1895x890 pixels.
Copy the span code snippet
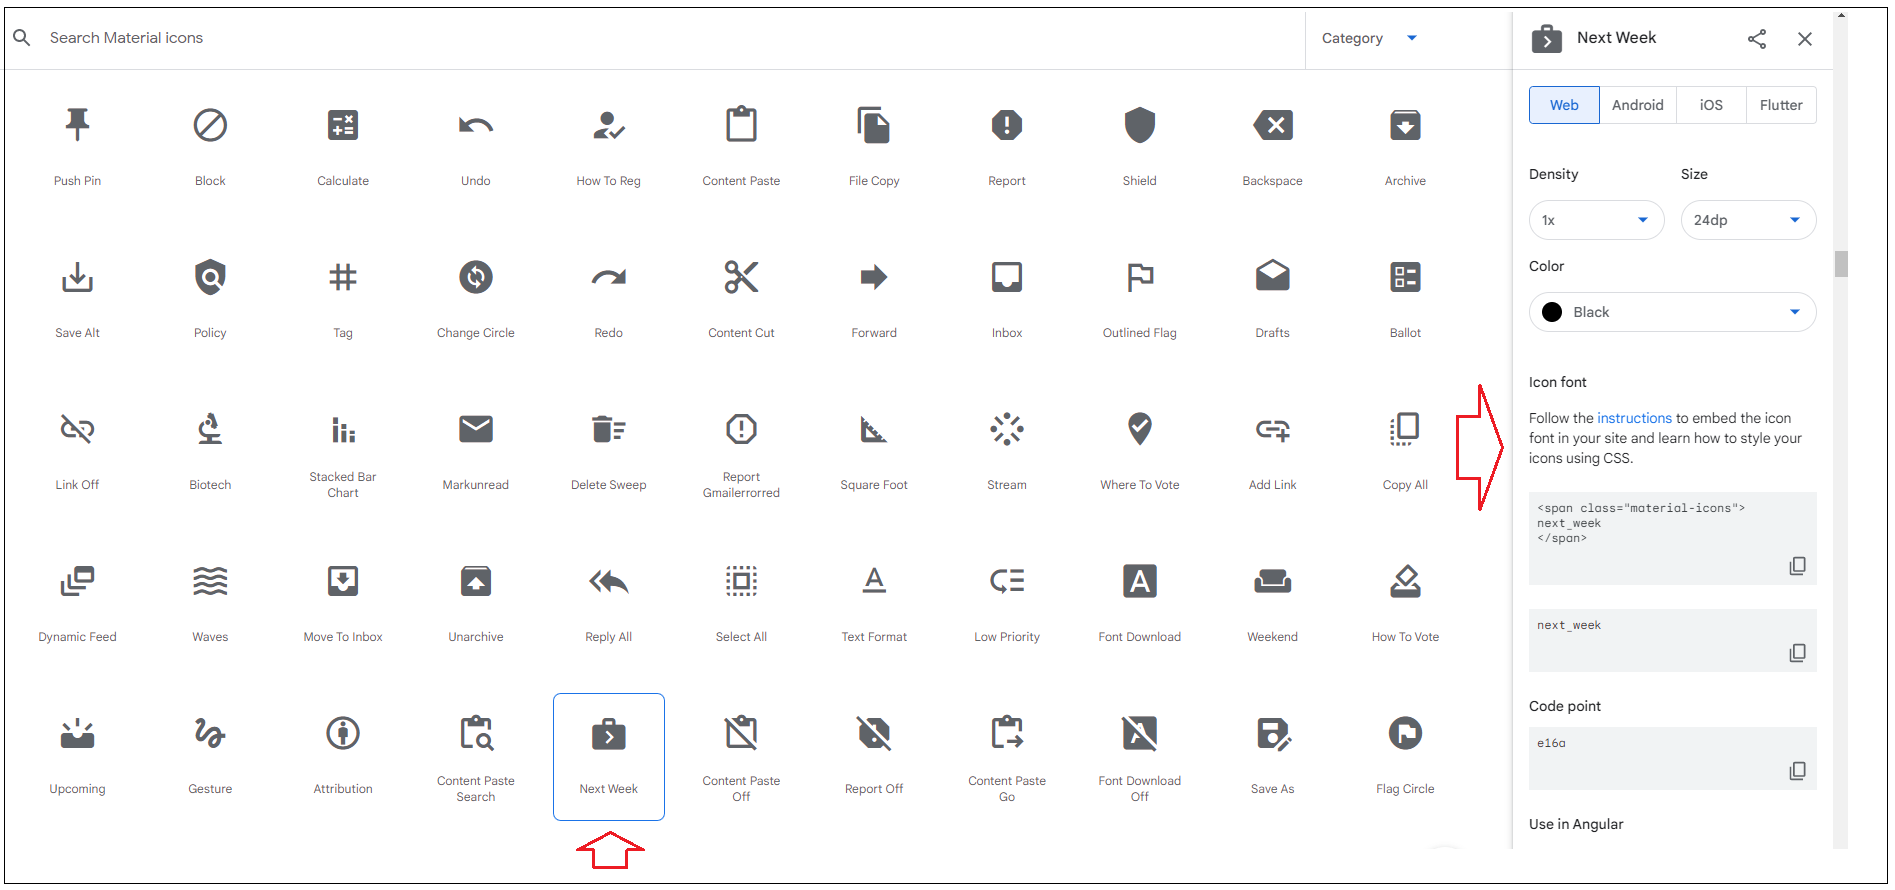(1797, 566)
